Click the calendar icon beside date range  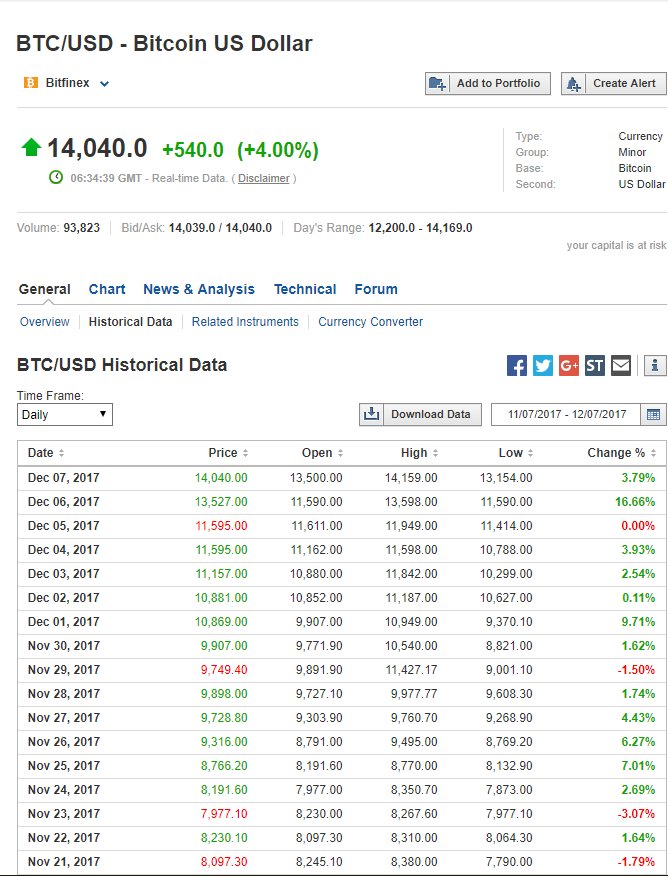pyautogui.click(x=653, y=415)
